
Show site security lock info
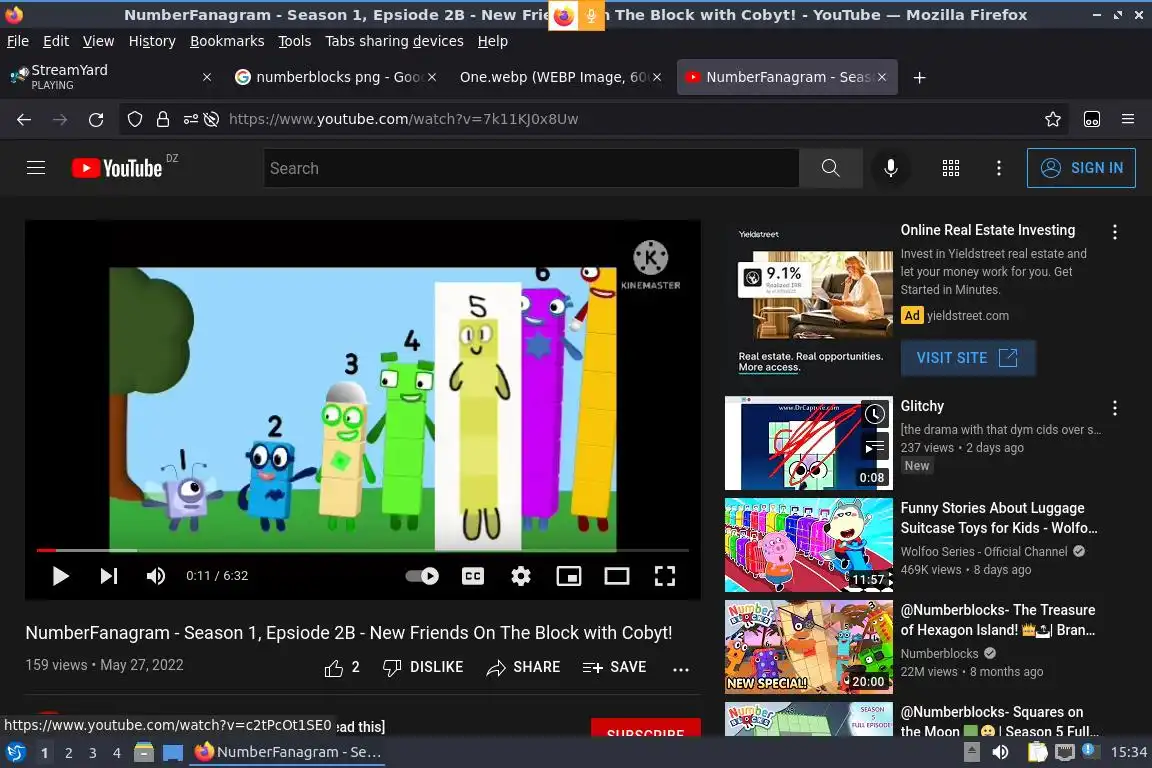[162, 119]
